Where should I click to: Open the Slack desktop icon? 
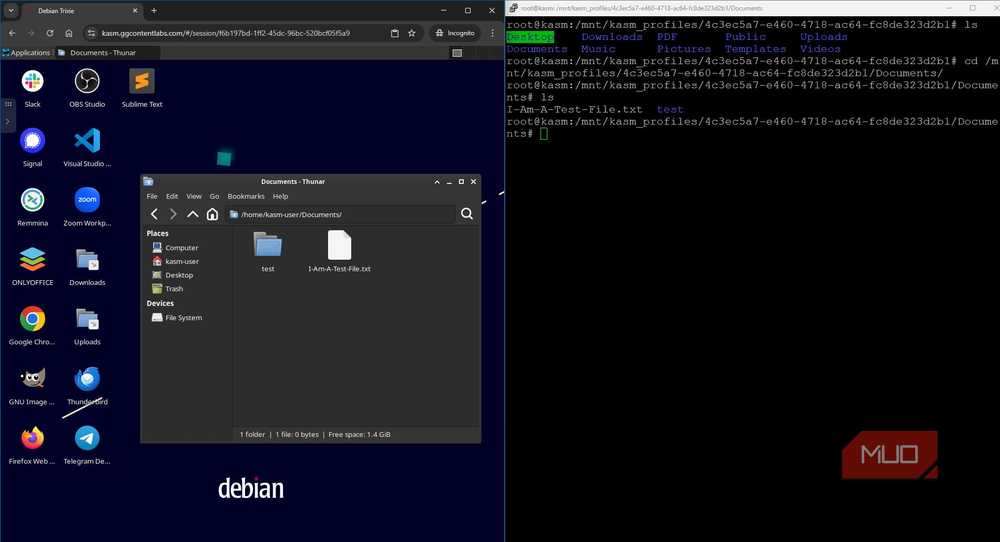click(x=33, y=82)
